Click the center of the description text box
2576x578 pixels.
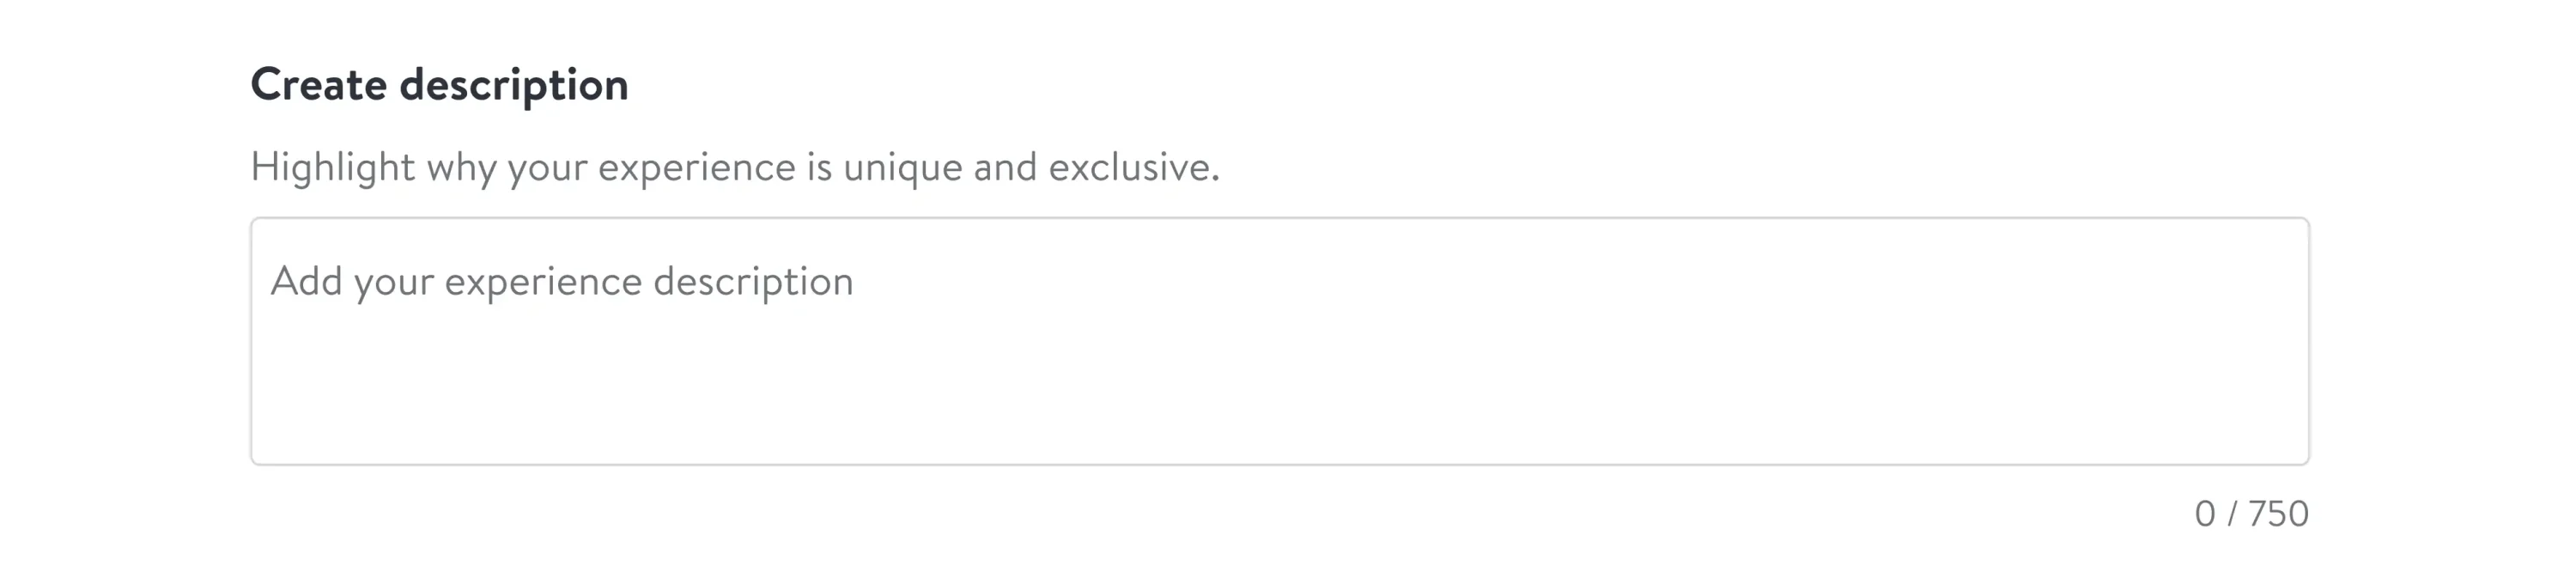1279,341
